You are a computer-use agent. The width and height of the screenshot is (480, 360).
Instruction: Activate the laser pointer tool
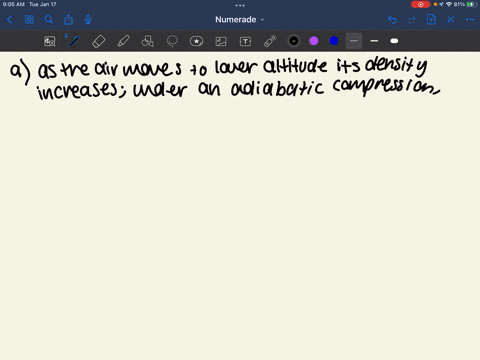point(270,41)
